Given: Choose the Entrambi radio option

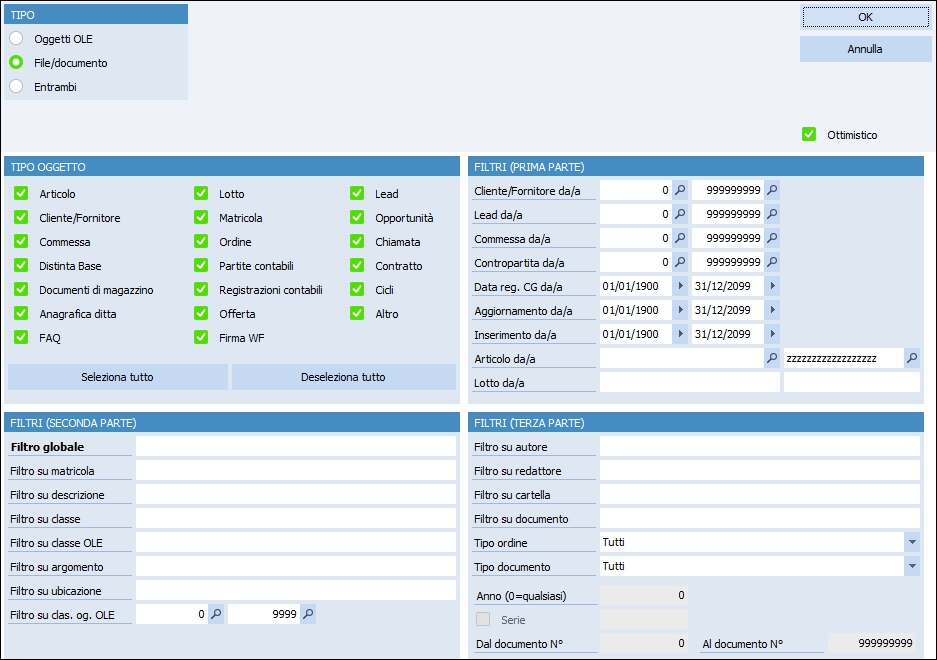Looking at the screenshot, I should [16, 87].
